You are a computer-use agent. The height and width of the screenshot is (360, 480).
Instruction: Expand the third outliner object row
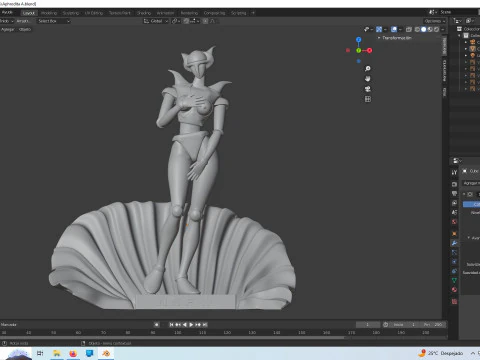click(466, 55)
